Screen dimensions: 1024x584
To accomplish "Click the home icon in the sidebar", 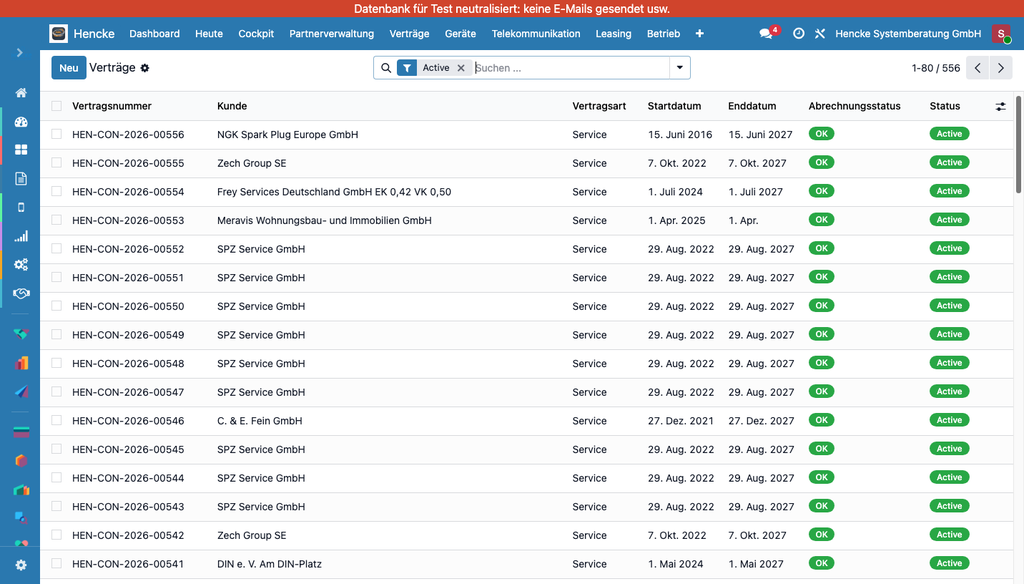I will (x=21, y=93).
